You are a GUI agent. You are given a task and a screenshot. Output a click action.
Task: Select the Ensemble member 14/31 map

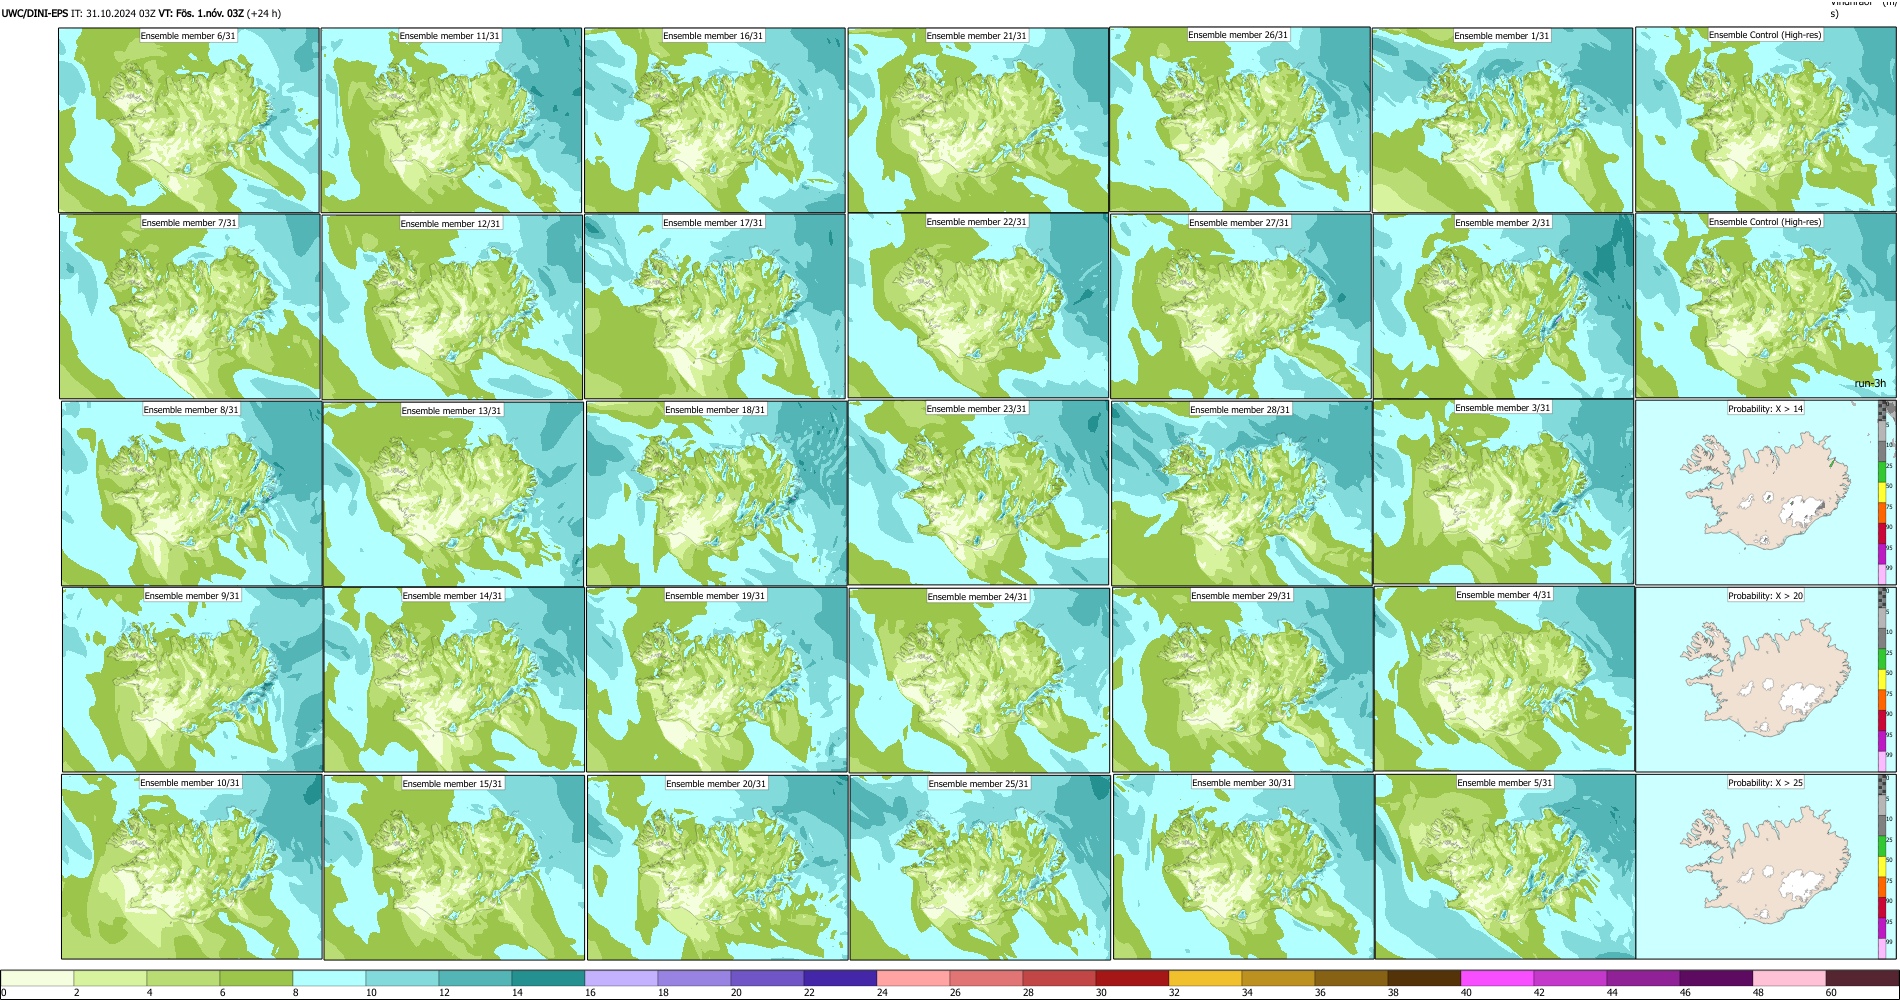(x=454, y=680)
